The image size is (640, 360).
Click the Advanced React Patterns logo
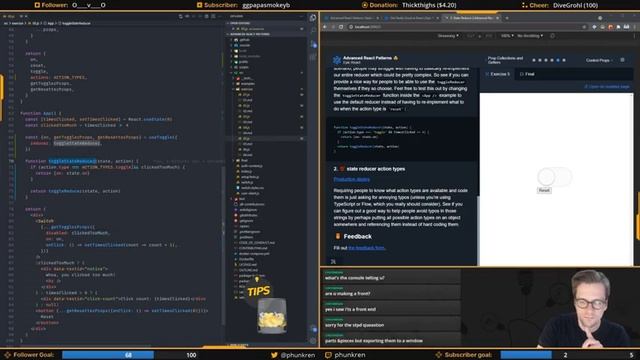[337, 60]
